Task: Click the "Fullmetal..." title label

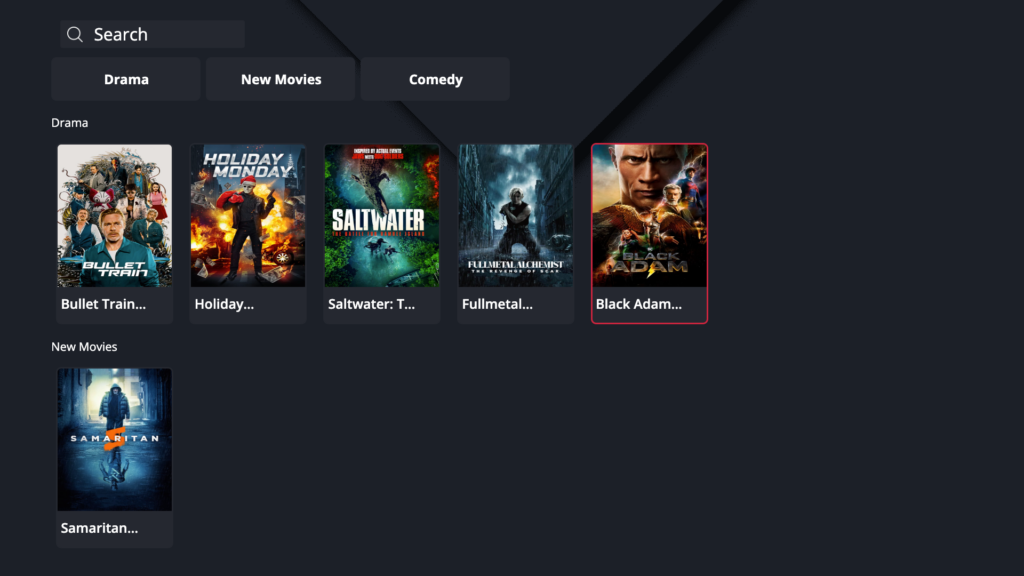Action: pyautogui.click(x=497, y=304)
